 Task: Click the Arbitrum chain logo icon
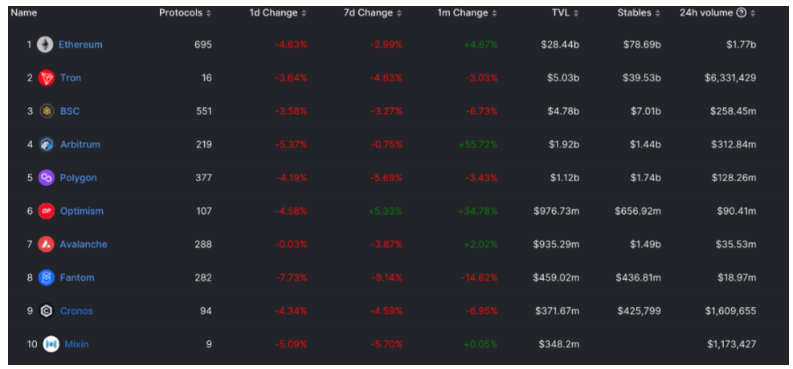point(47,145)
